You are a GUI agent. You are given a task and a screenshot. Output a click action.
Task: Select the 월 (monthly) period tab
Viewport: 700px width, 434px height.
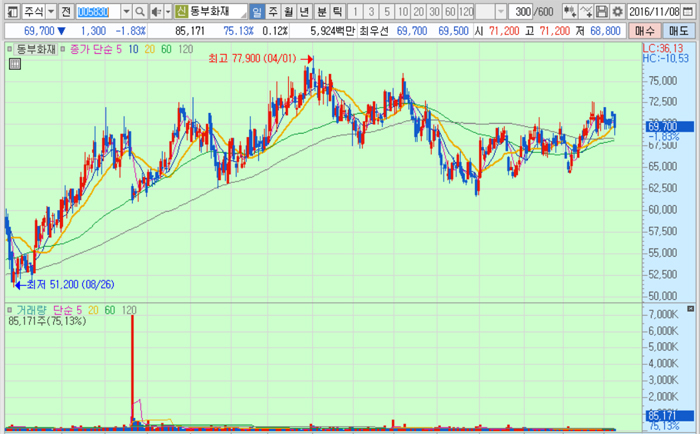(x=289, y=11)
